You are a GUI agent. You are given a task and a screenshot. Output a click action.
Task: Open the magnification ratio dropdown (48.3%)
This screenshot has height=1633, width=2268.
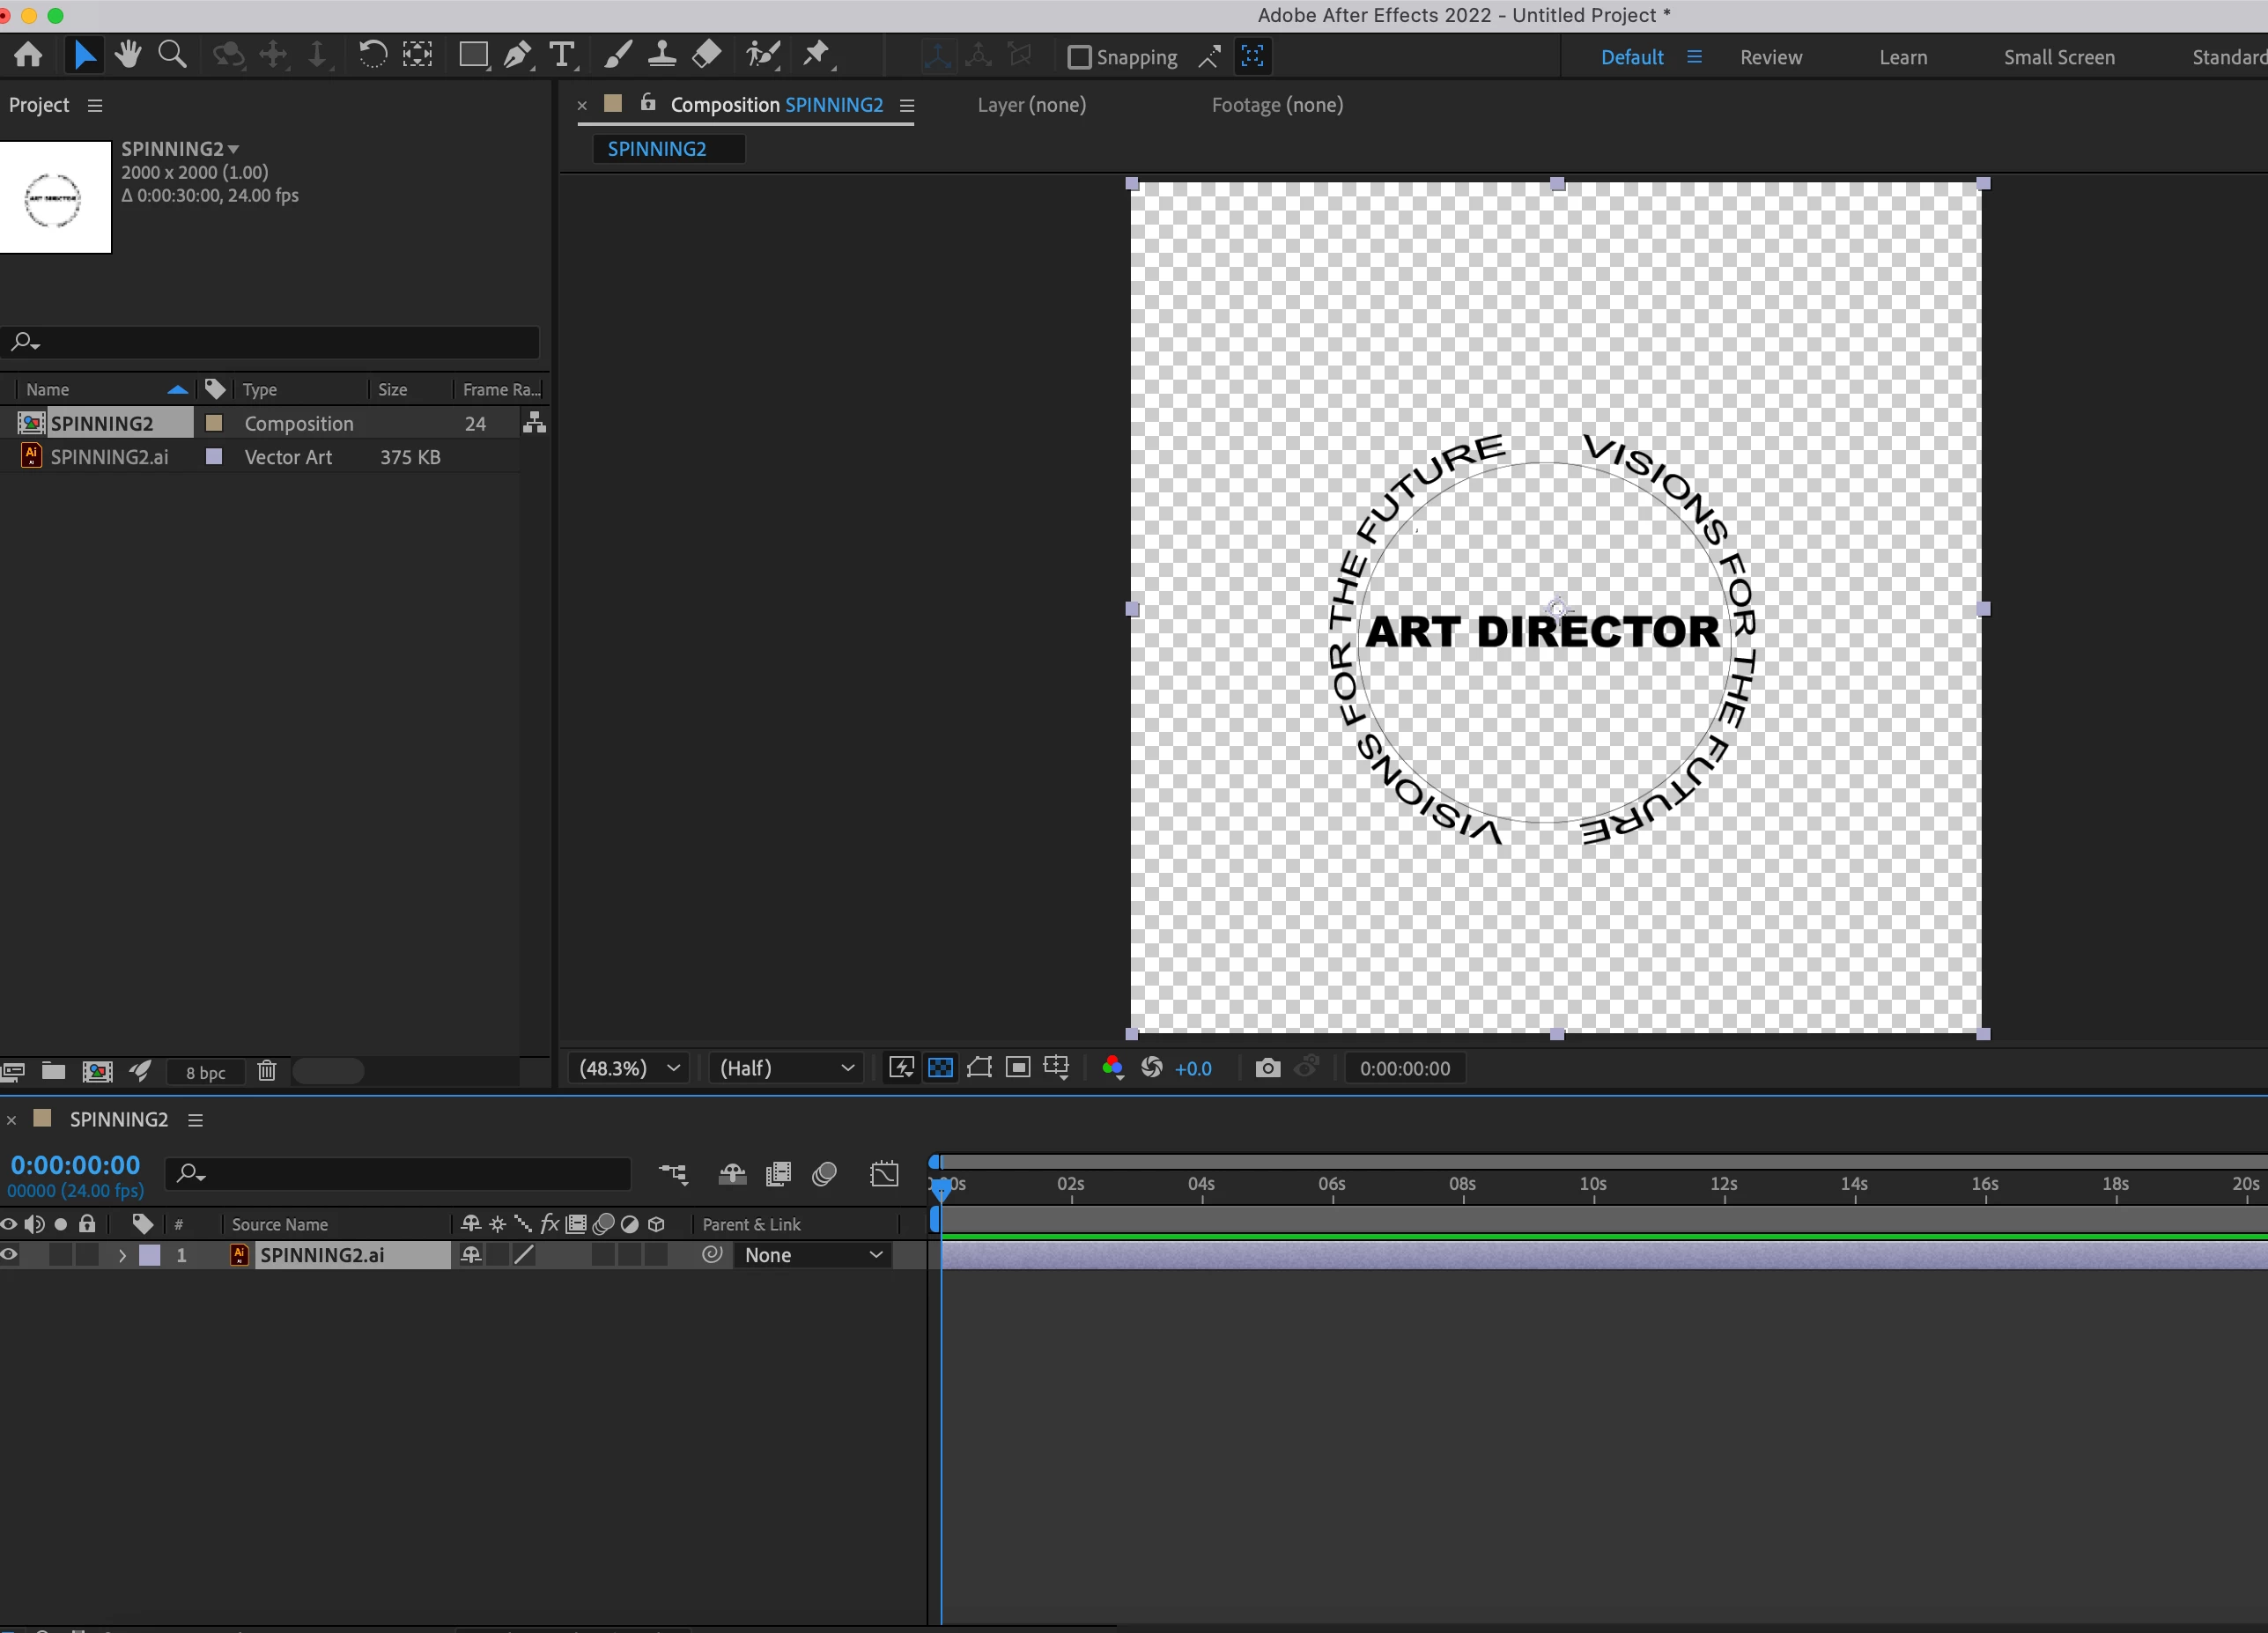[x=630, y=1068]
